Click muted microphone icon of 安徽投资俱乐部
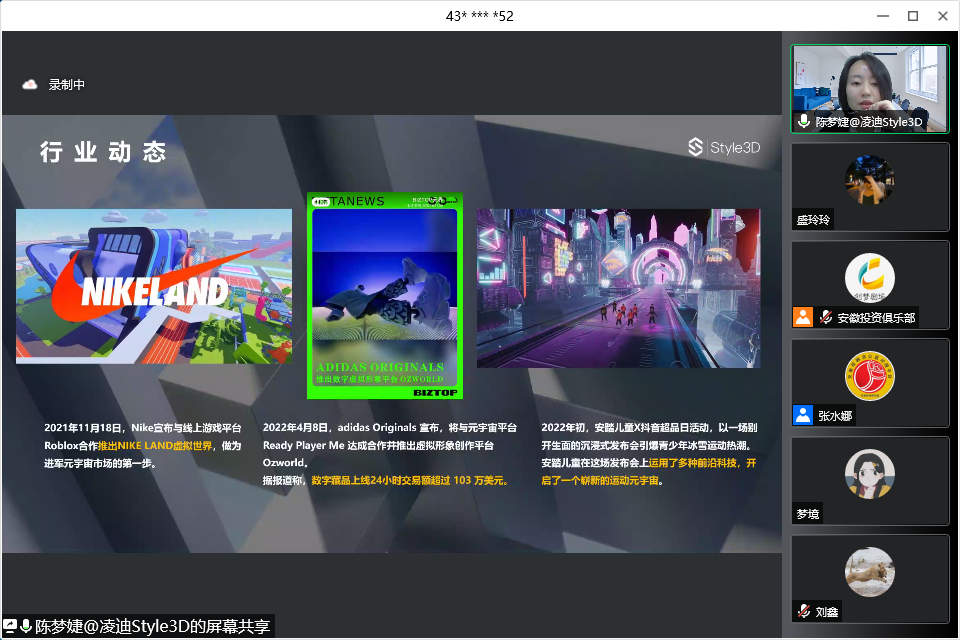The width and height of the screenshot is (960, 640). pos(826,317)
